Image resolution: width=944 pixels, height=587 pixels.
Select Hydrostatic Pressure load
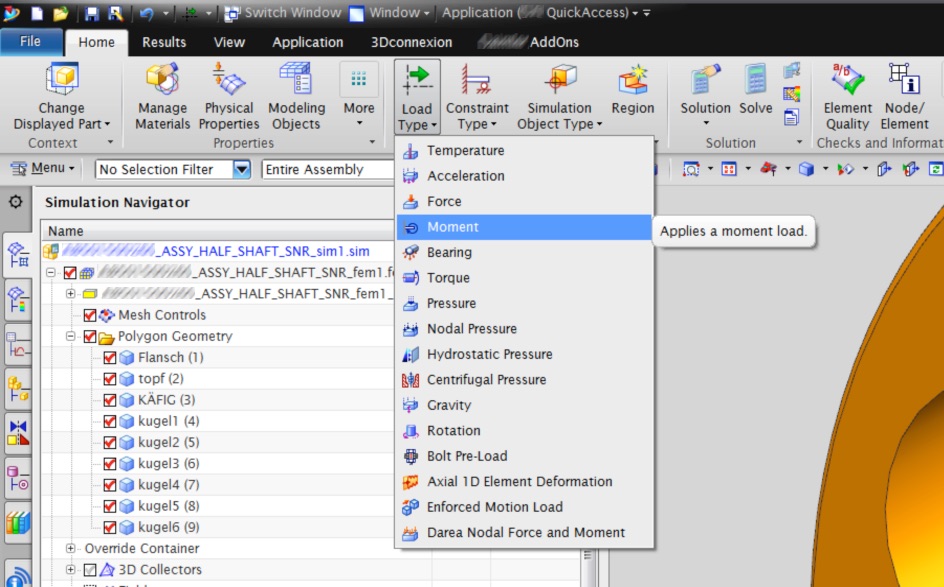tap(524, 354)
